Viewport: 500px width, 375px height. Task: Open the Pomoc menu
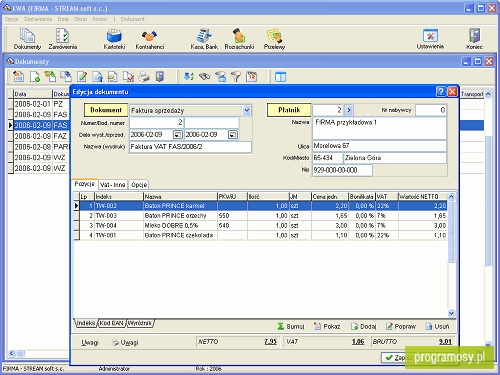click(100, 19)
